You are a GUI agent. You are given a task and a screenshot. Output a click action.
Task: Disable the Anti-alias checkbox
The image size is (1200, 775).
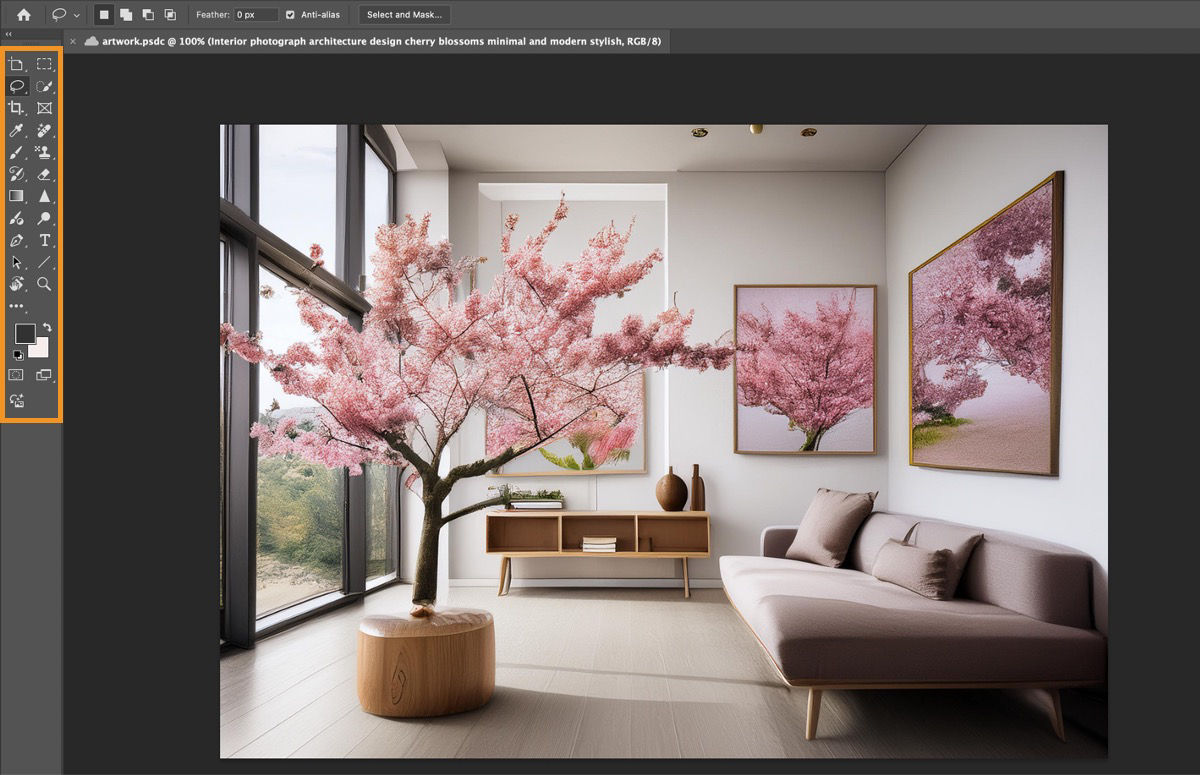(292, 14)
